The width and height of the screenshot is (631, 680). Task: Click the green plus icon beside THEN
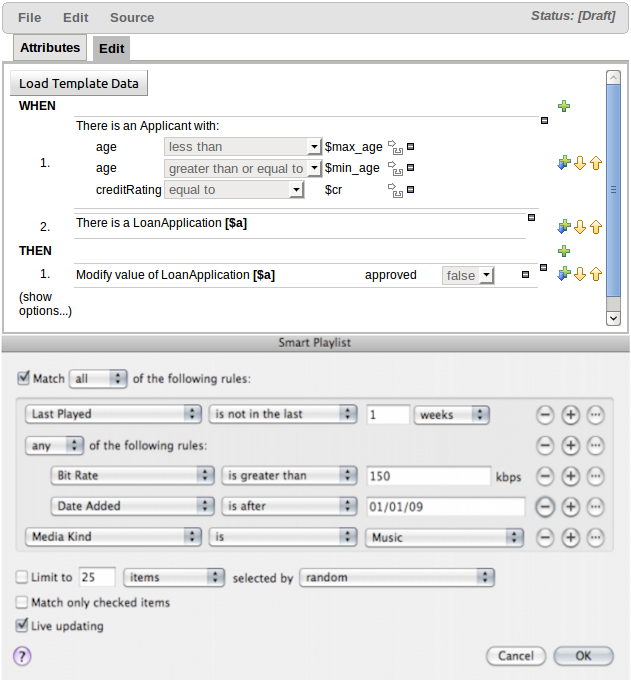pos(564,251)
